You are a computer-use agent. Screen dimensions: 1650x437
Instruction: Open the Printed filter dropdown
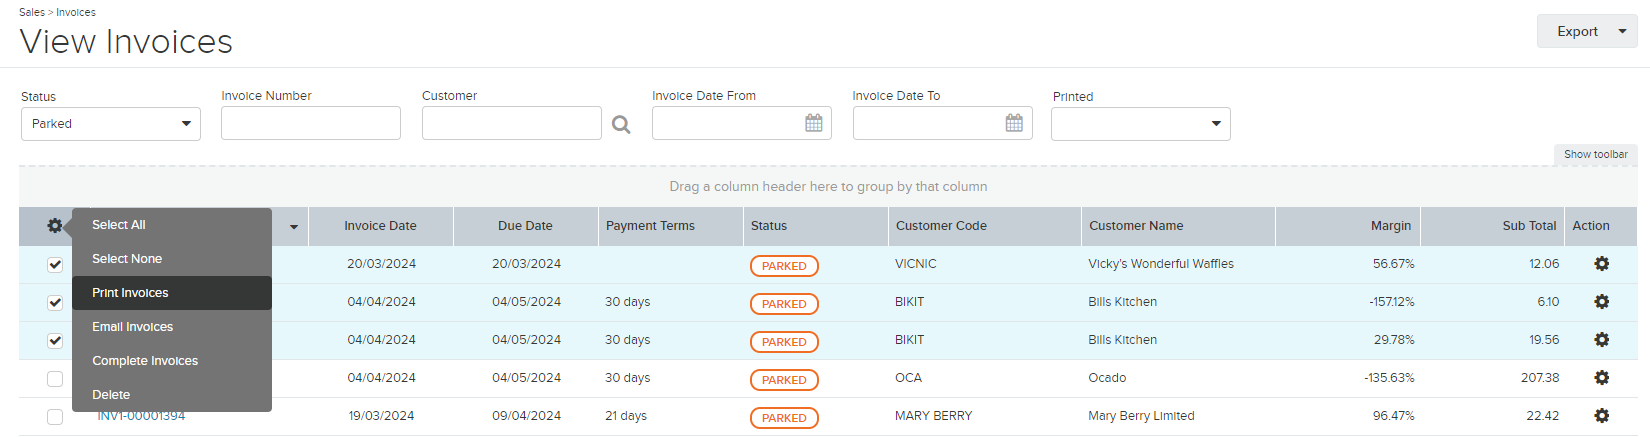point(1141,124)
